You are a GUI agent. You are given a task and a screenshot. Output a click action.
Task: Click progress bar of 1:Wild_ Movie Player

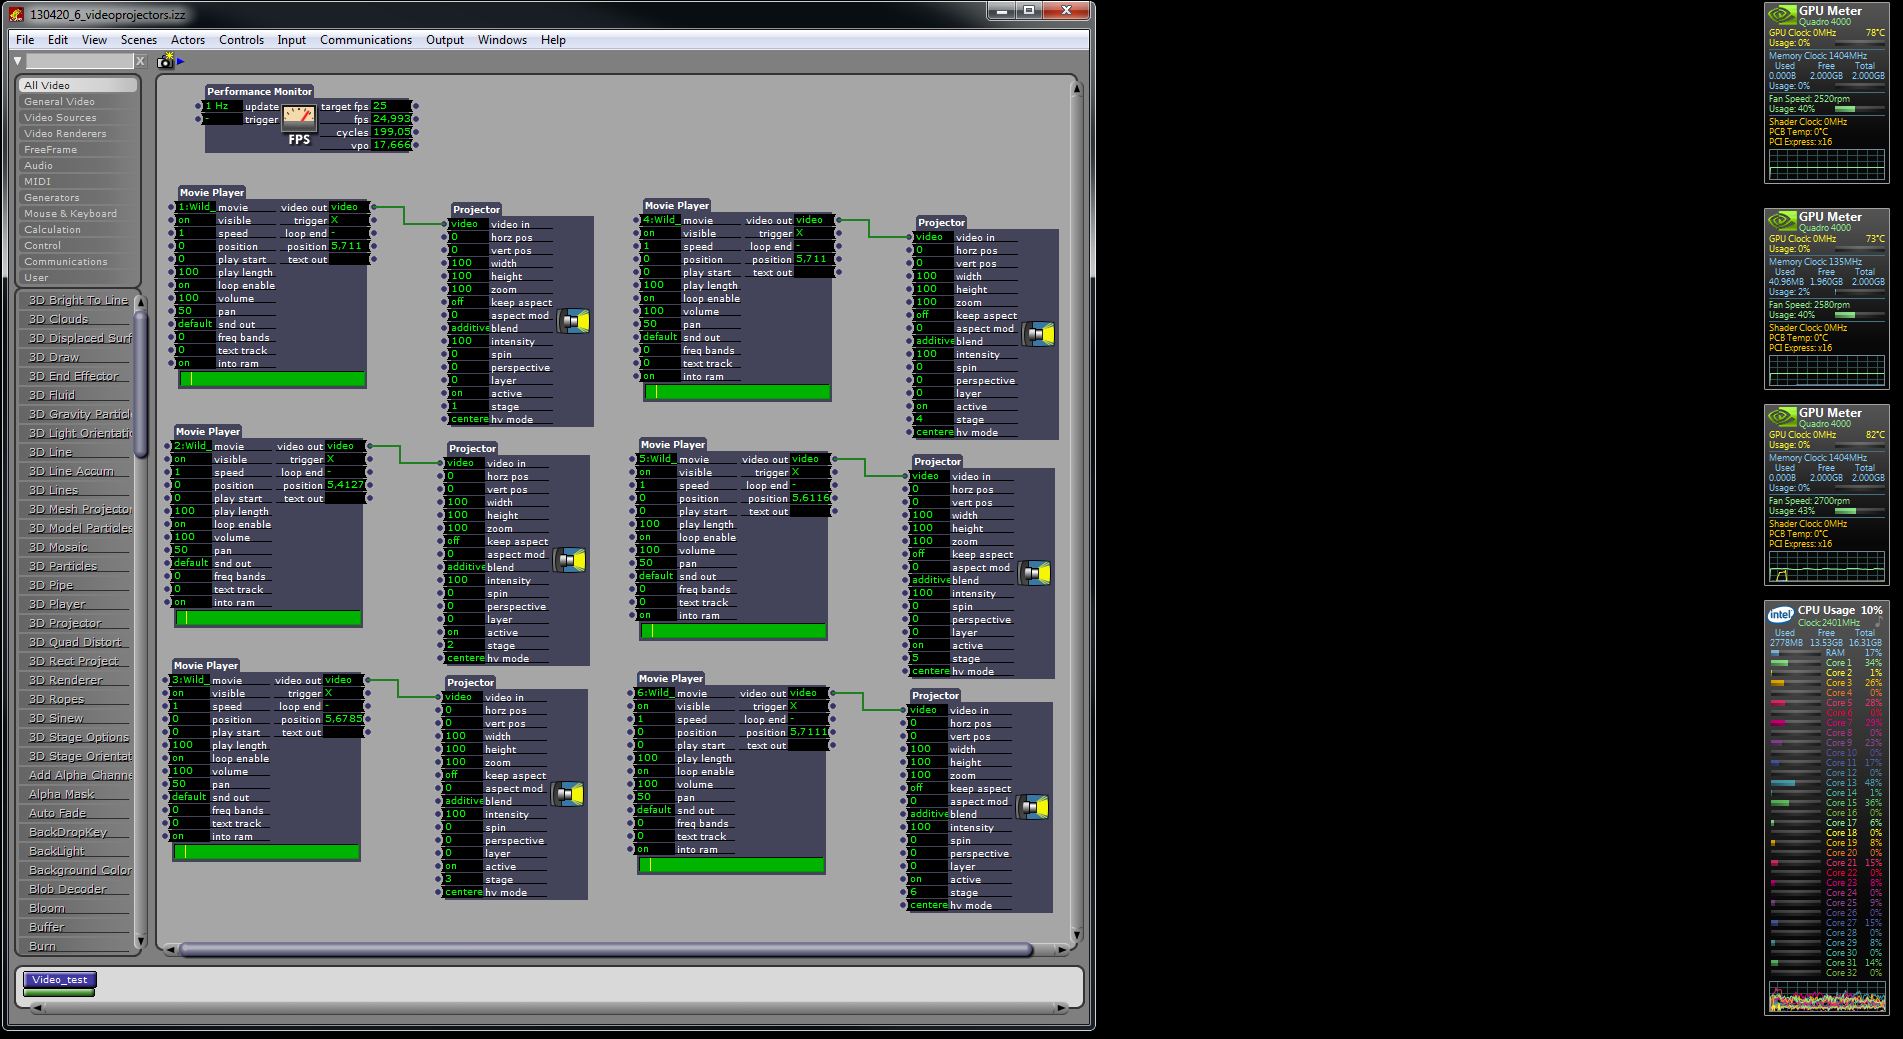coord(273,380)
